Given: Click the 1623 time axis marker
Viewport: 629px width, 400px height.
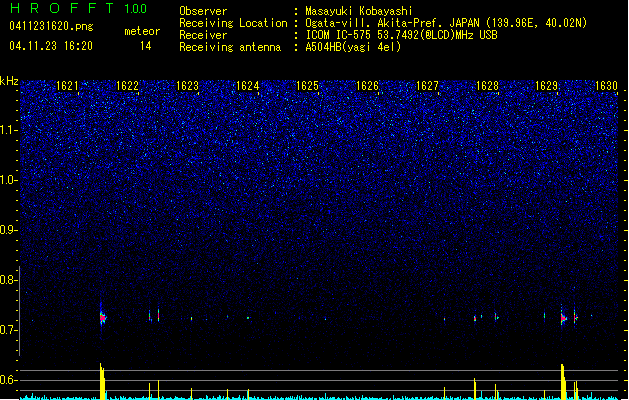Looking at the screenshot, I should pyautogui.click(x=187, y=86).
